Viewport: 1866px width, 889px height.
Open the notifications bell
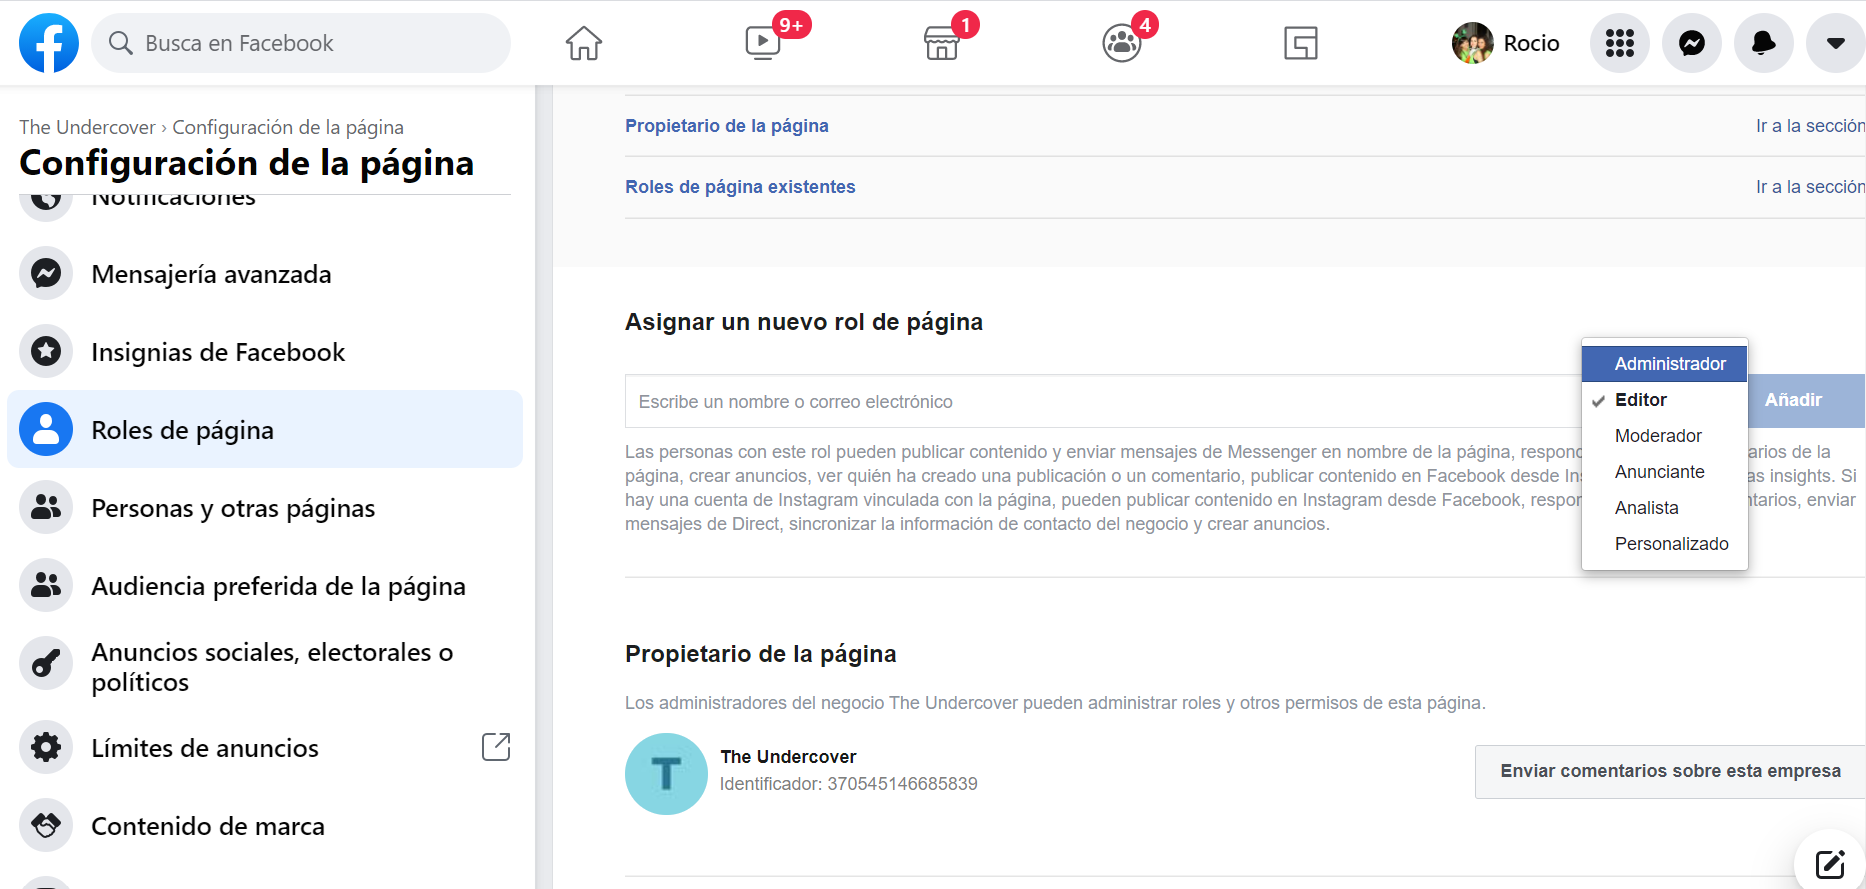(x=1764, y=43)
